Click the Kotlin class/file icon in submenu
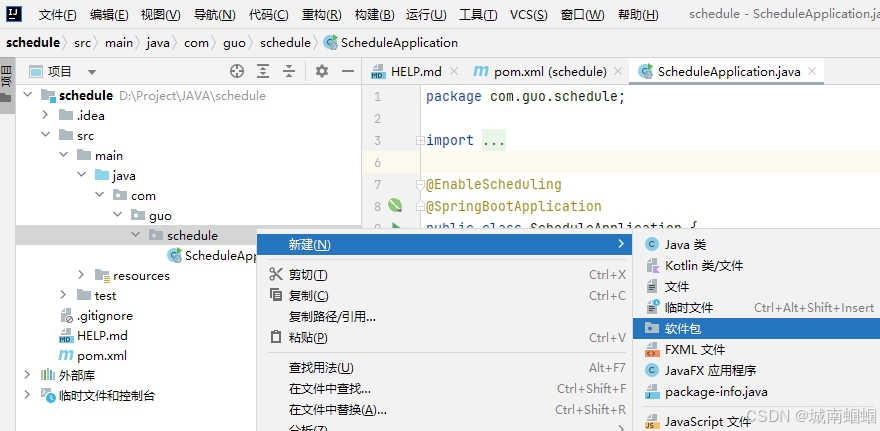The image size is (880, 431). [652, 265]
